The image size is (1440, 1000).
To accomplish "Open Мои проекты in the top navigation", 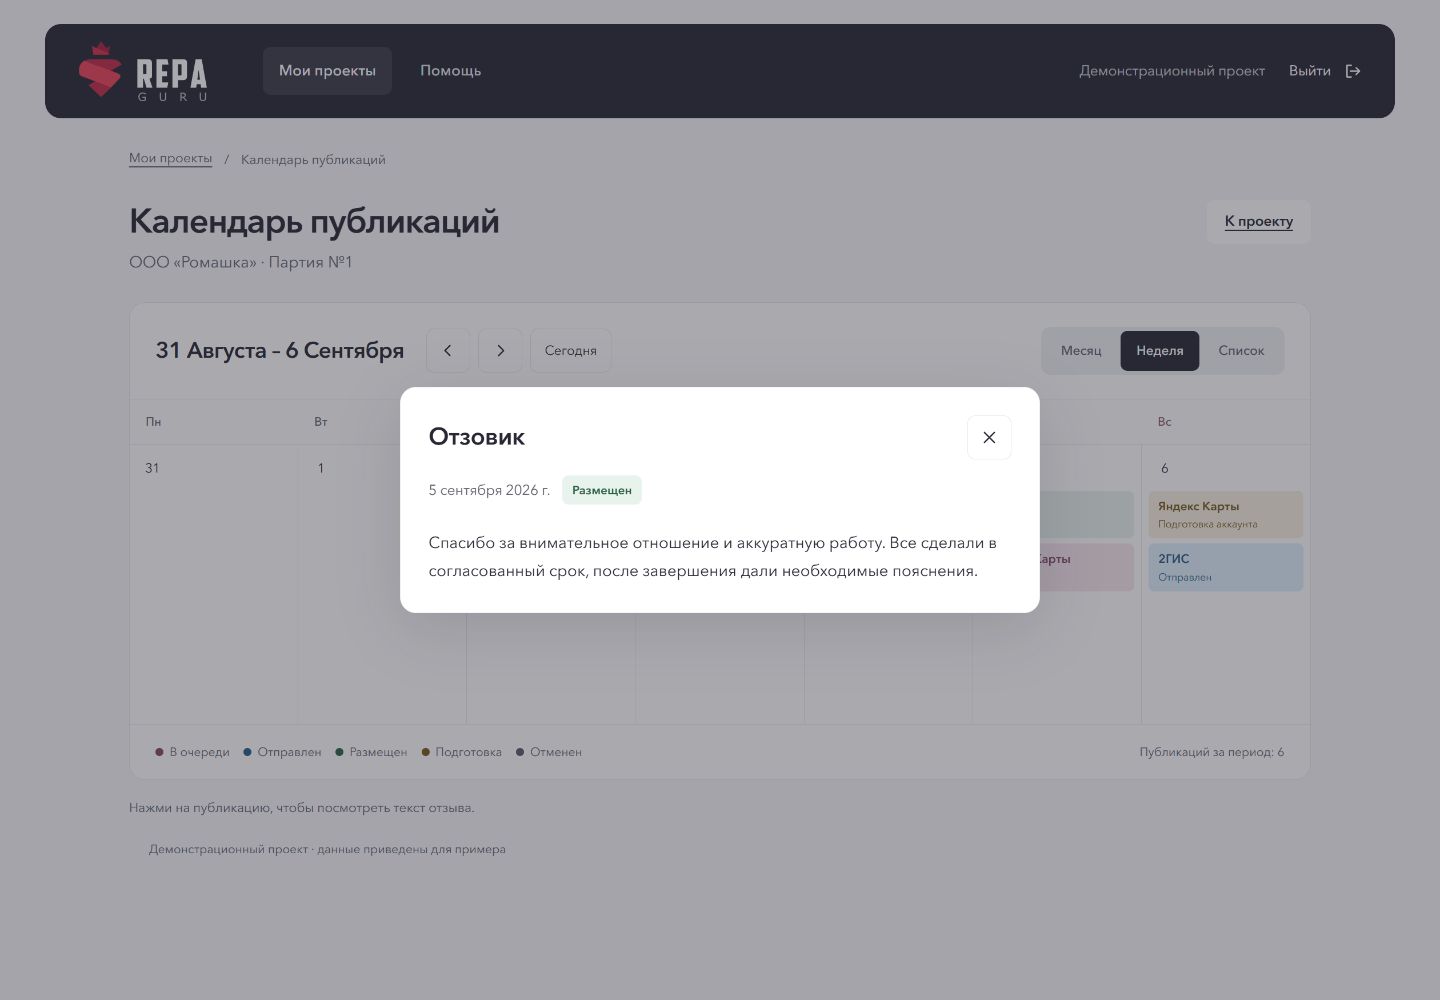I will pyautogui.click(x=327, y=71).
